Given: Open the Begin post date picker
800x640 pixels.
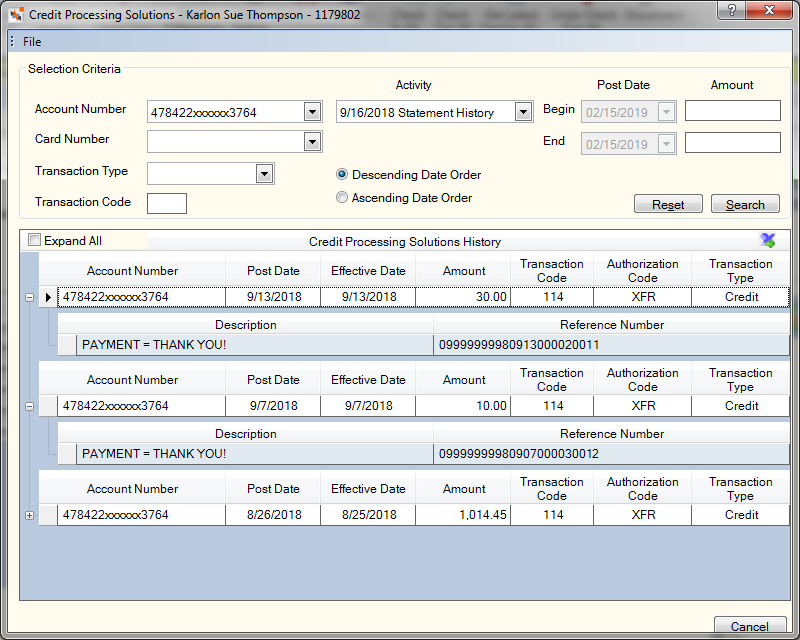Looking at the screenshot, I should pos(666,112).
